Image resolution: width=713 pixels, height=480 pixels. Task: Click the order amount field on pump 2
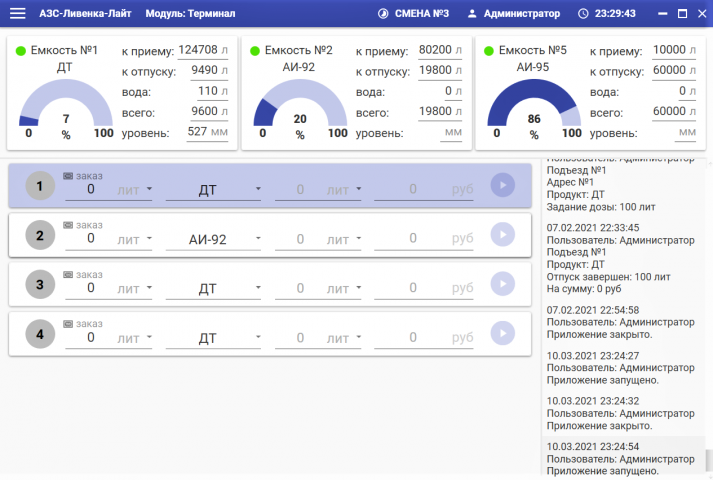[x=91, y=239]
